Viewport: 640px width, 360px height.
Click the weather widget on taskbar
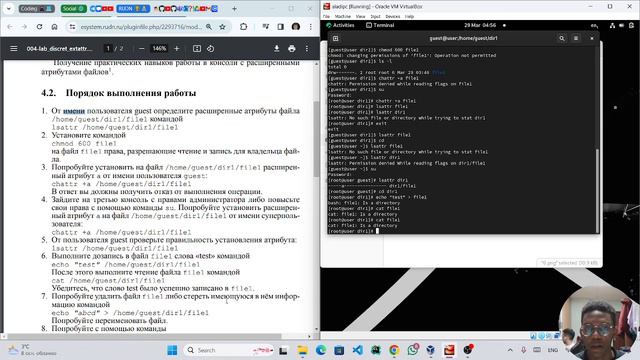pos(33,350)
